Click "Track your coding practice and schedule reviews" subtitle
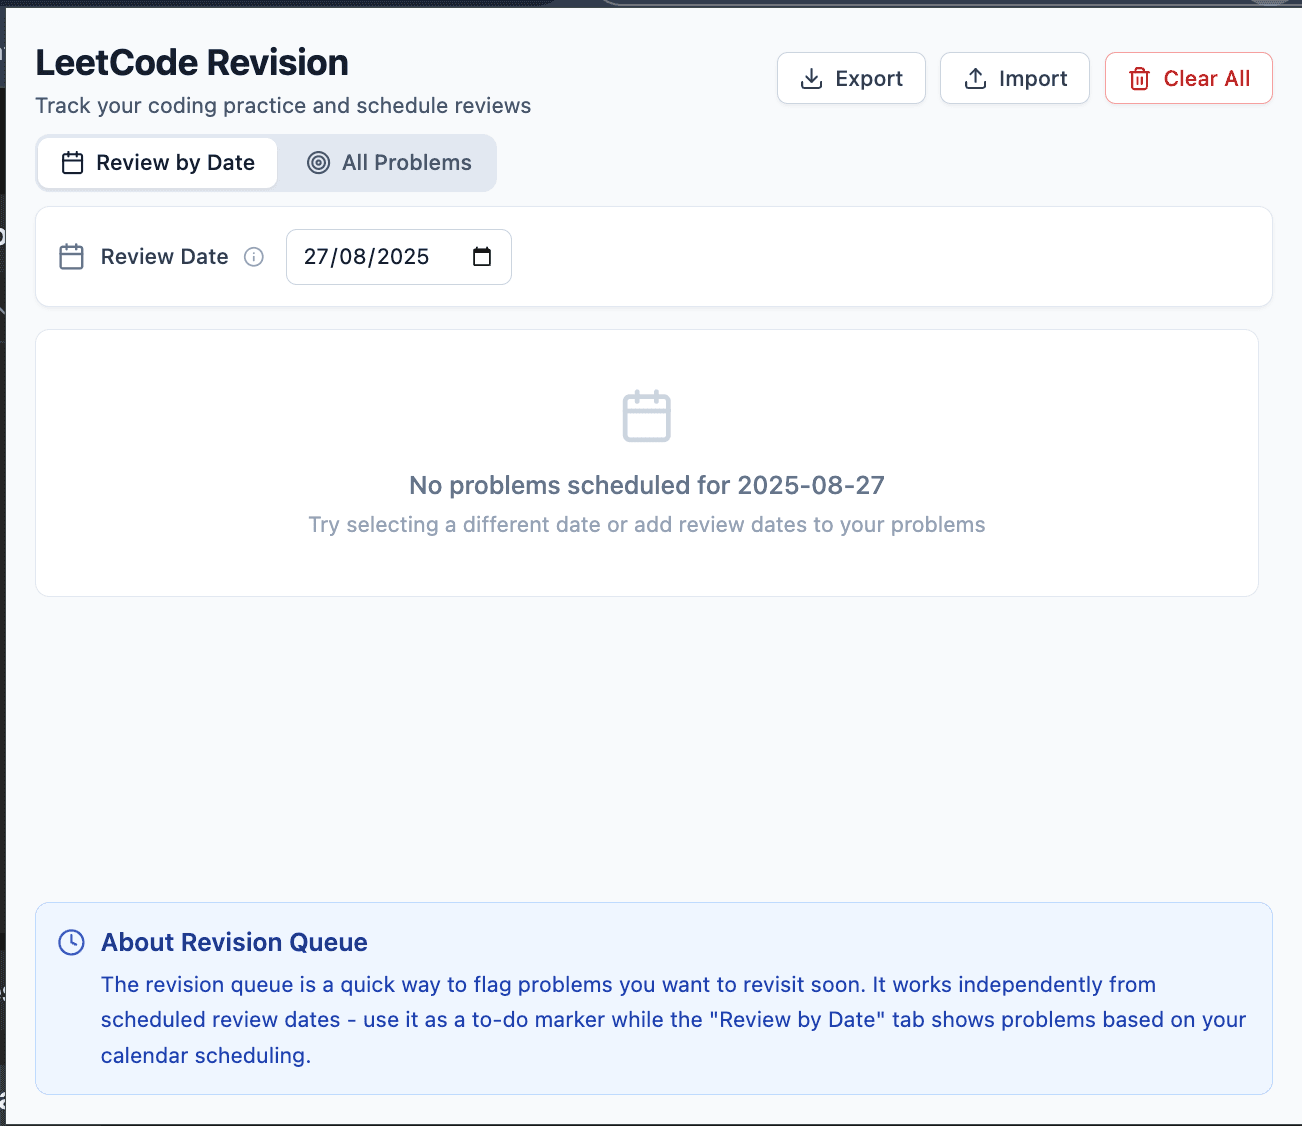Viewport: 1302px width, 1126px height. tap(283, 106)
